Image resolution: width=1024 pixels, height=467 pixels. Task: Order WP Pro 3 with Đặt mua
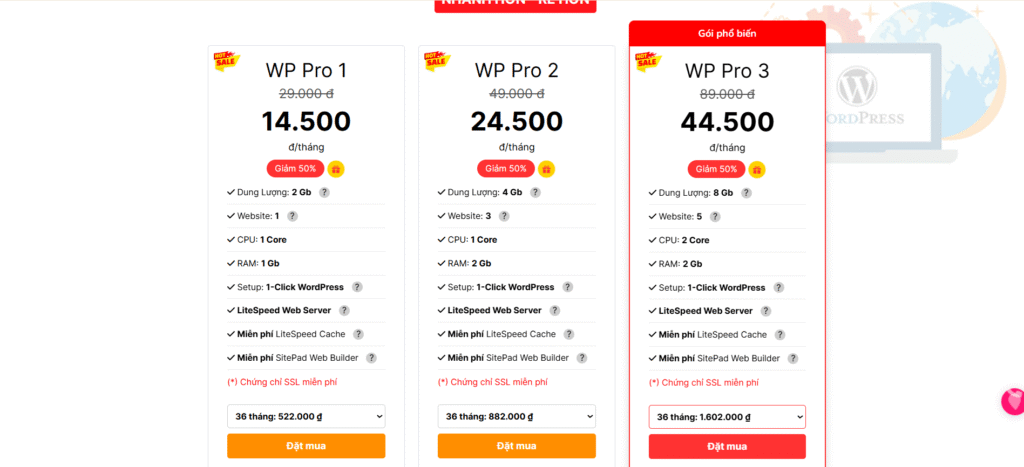pos(727,446)
